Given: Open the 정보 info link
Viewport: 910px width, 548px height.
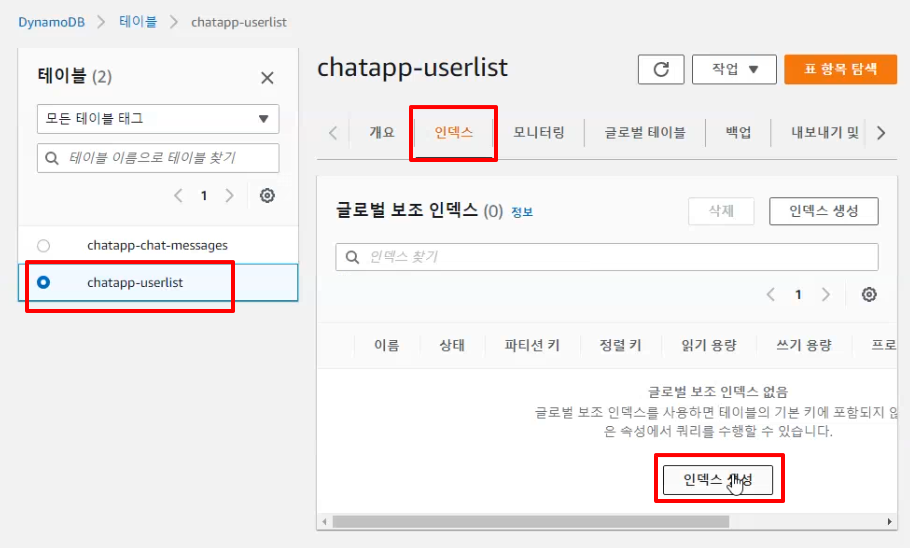Looking at the screenshot, I should [522, 212].
